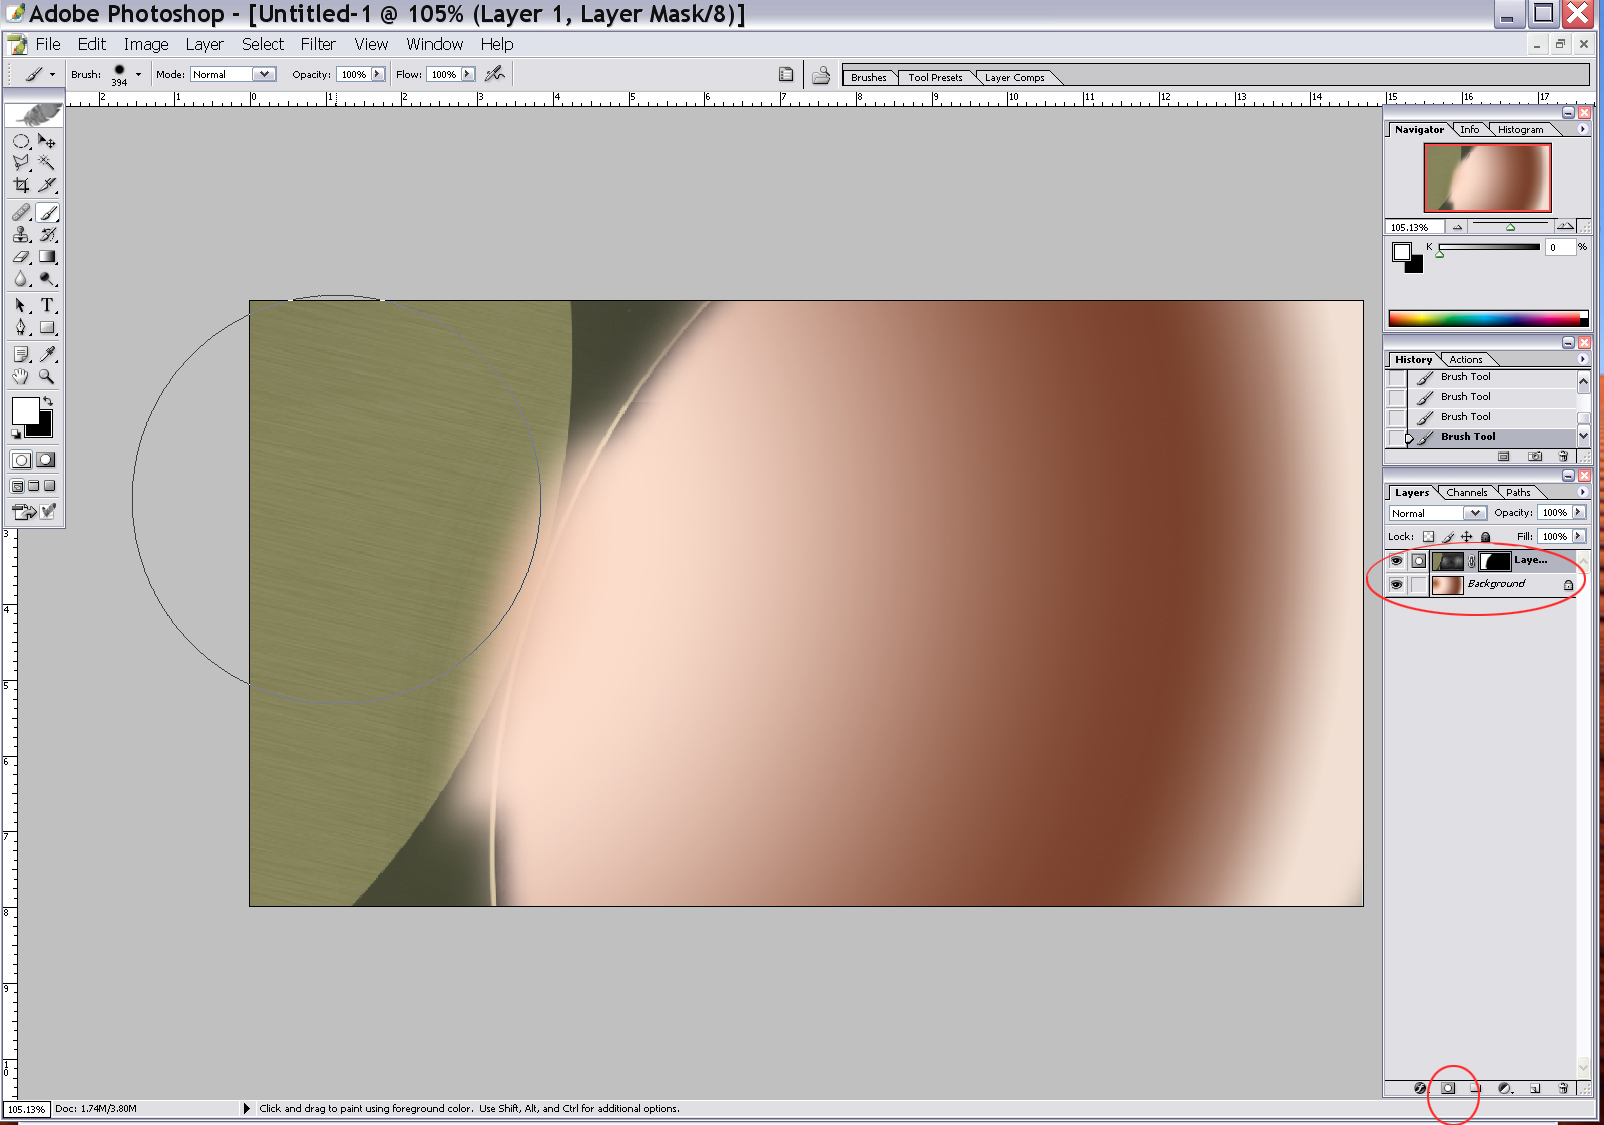Switch to Quick Mask mode
Image resolution: width=1604 pixels, height=1125 pixels.
(46, 460)
